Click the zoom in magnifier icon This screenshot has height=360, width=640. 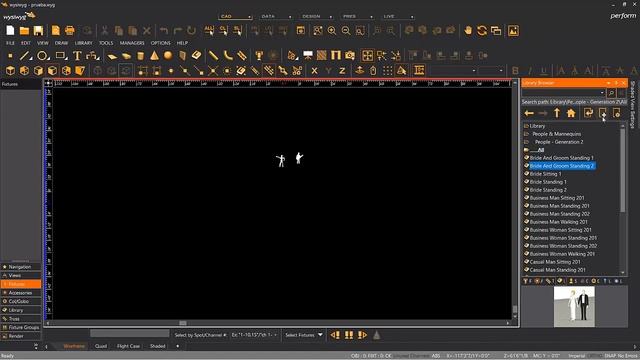332,31
